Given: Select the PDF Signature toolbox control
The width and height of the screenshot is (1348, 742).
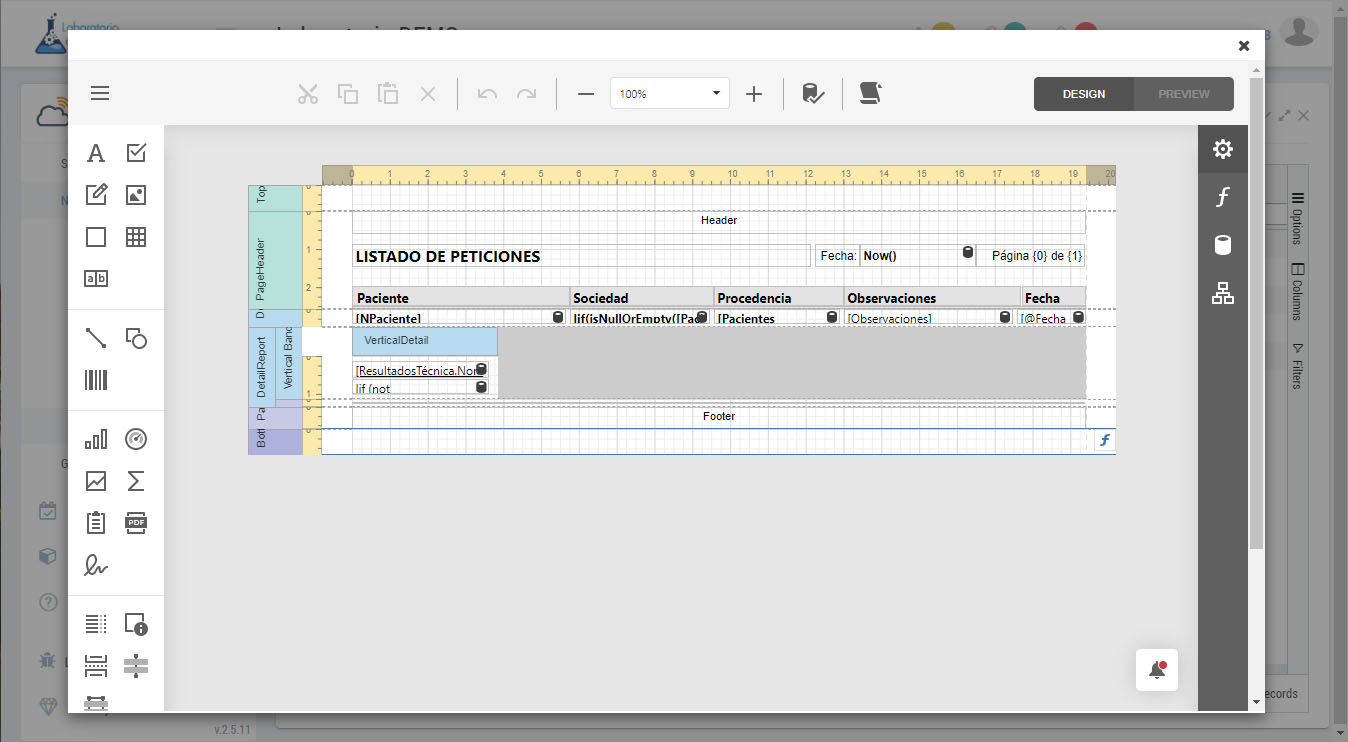Looking at the screenshot, I should 96,565.
